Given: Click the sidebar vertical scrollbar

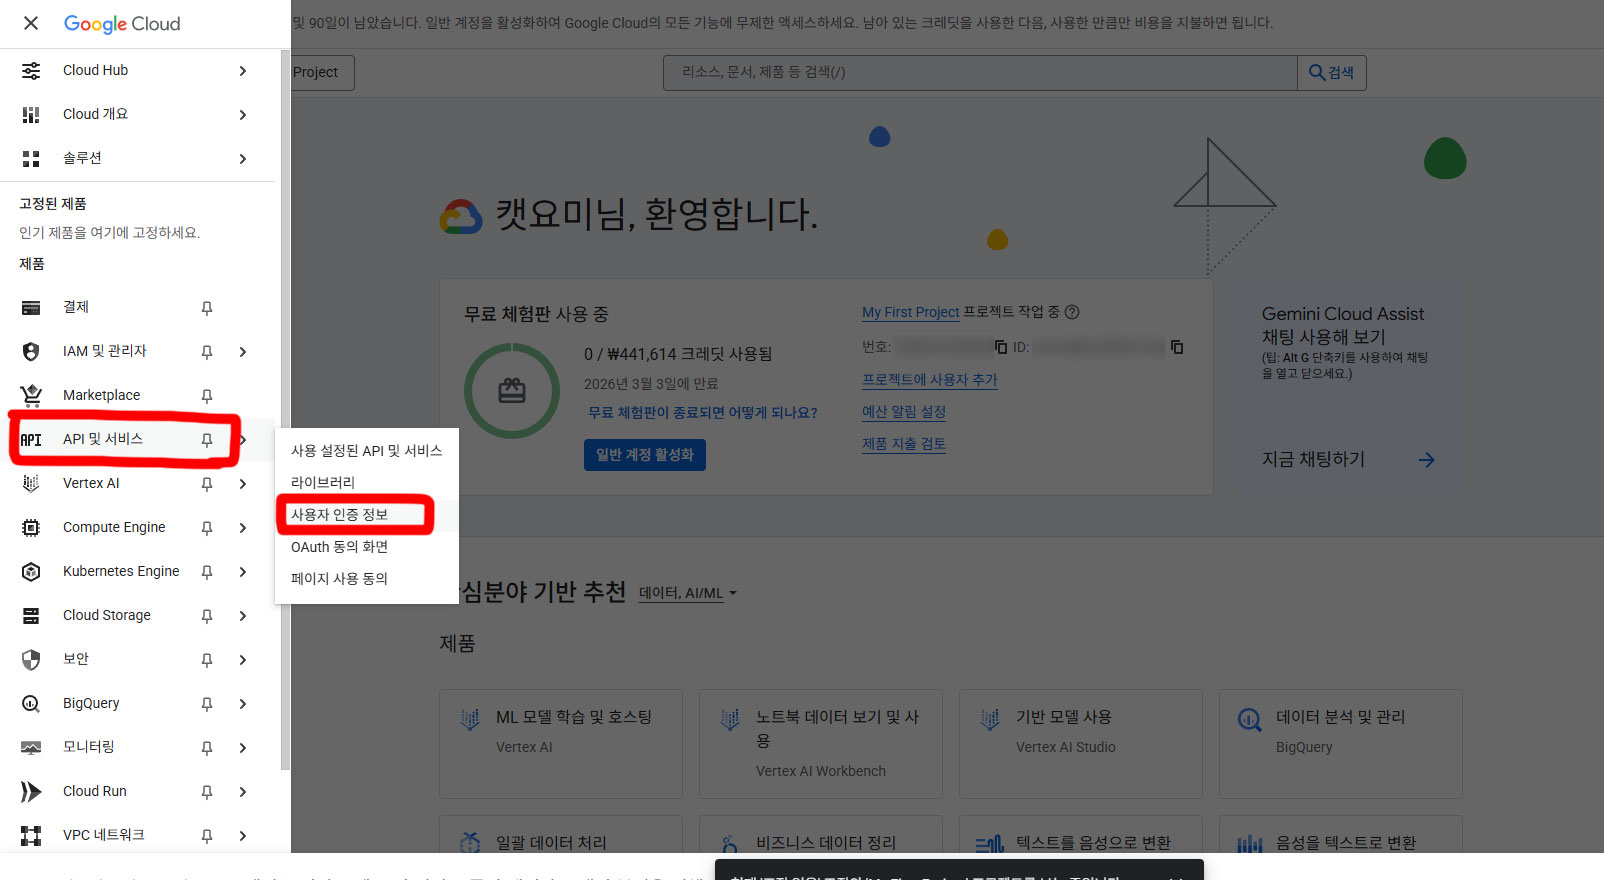Looking at the screenshot, I should click(285, 410).
